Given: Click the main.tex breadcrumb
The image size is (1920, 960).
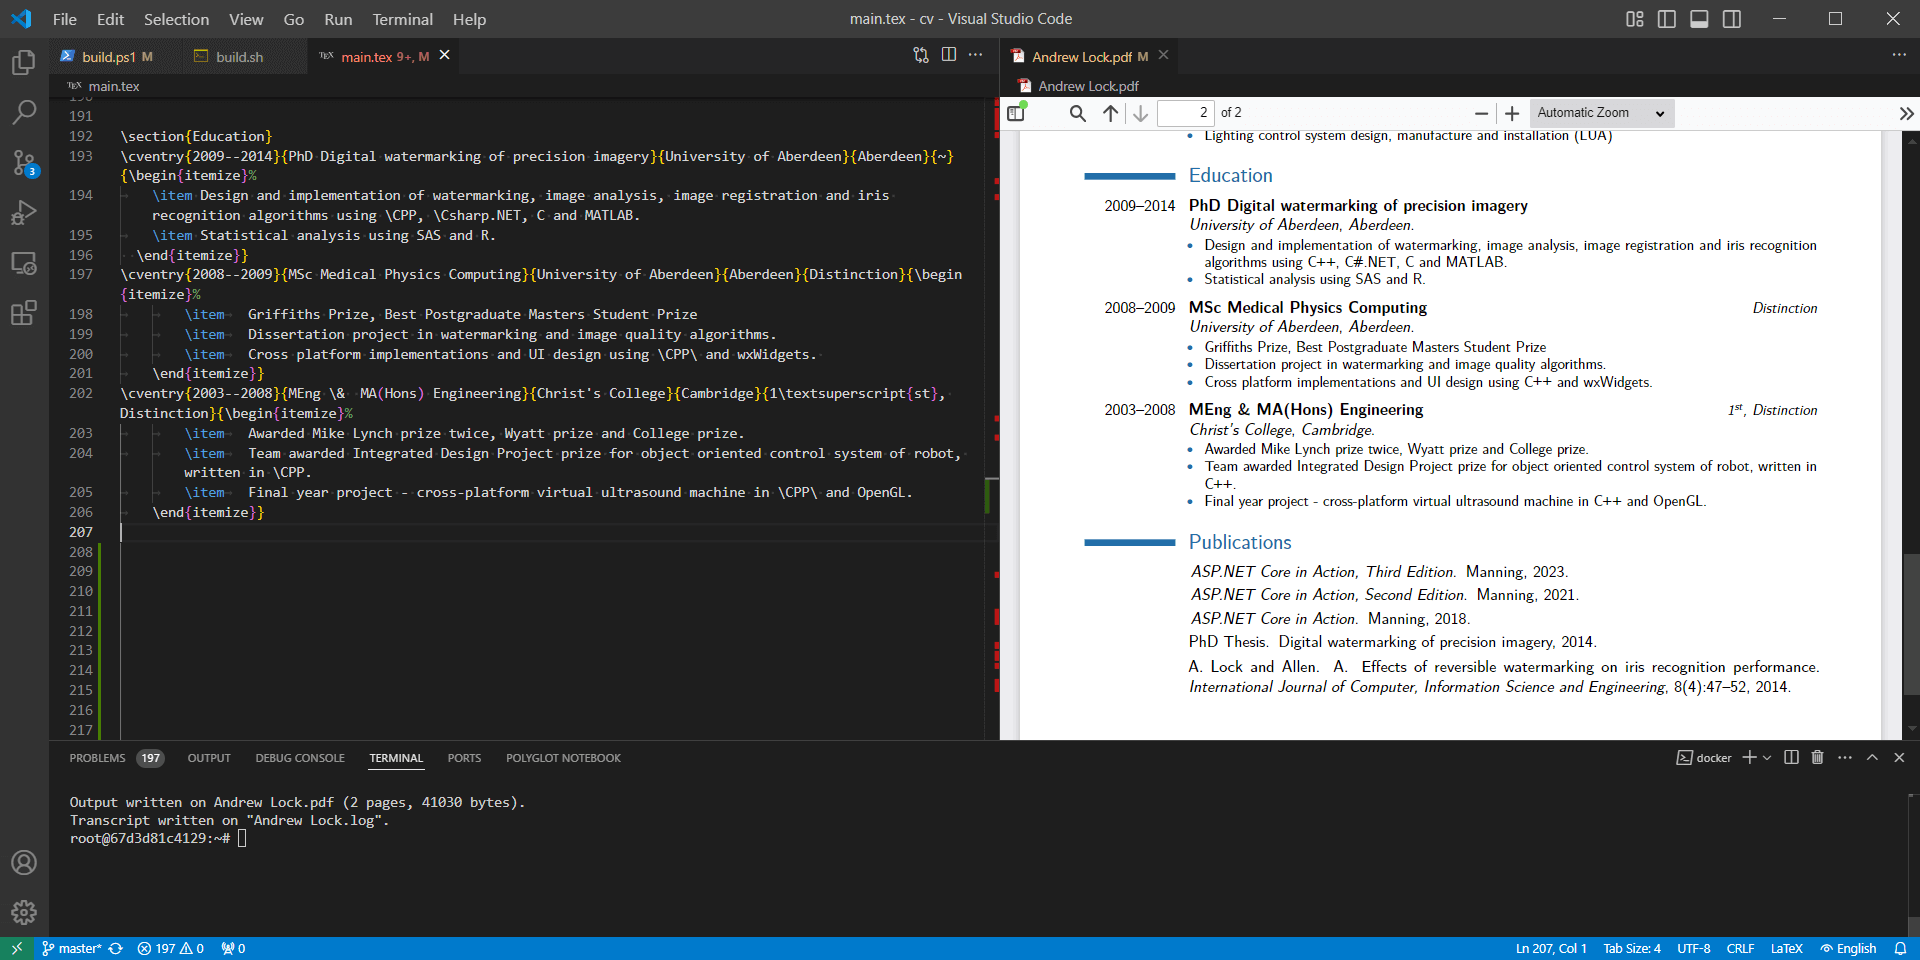Looking at the screenshot, I should point(113,86).
